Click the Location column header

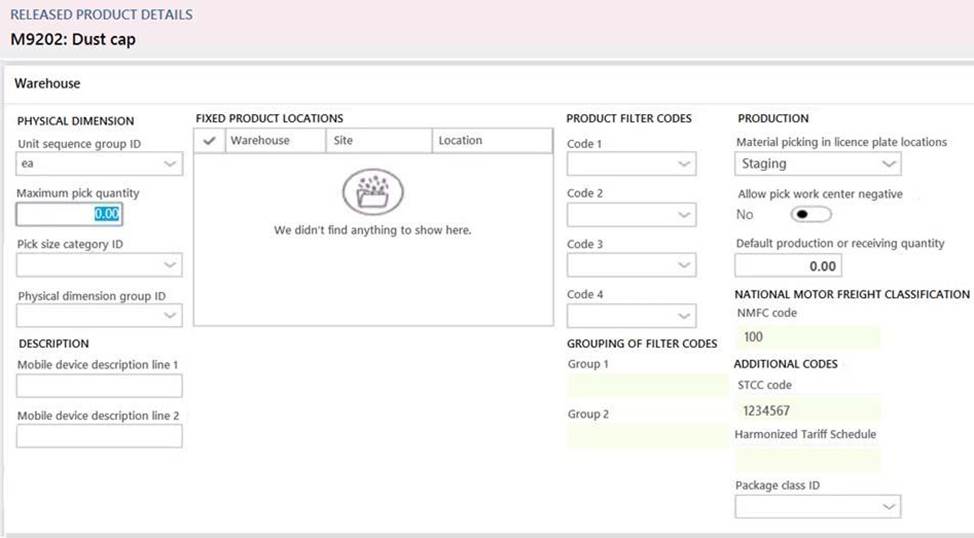pos(460,141)
